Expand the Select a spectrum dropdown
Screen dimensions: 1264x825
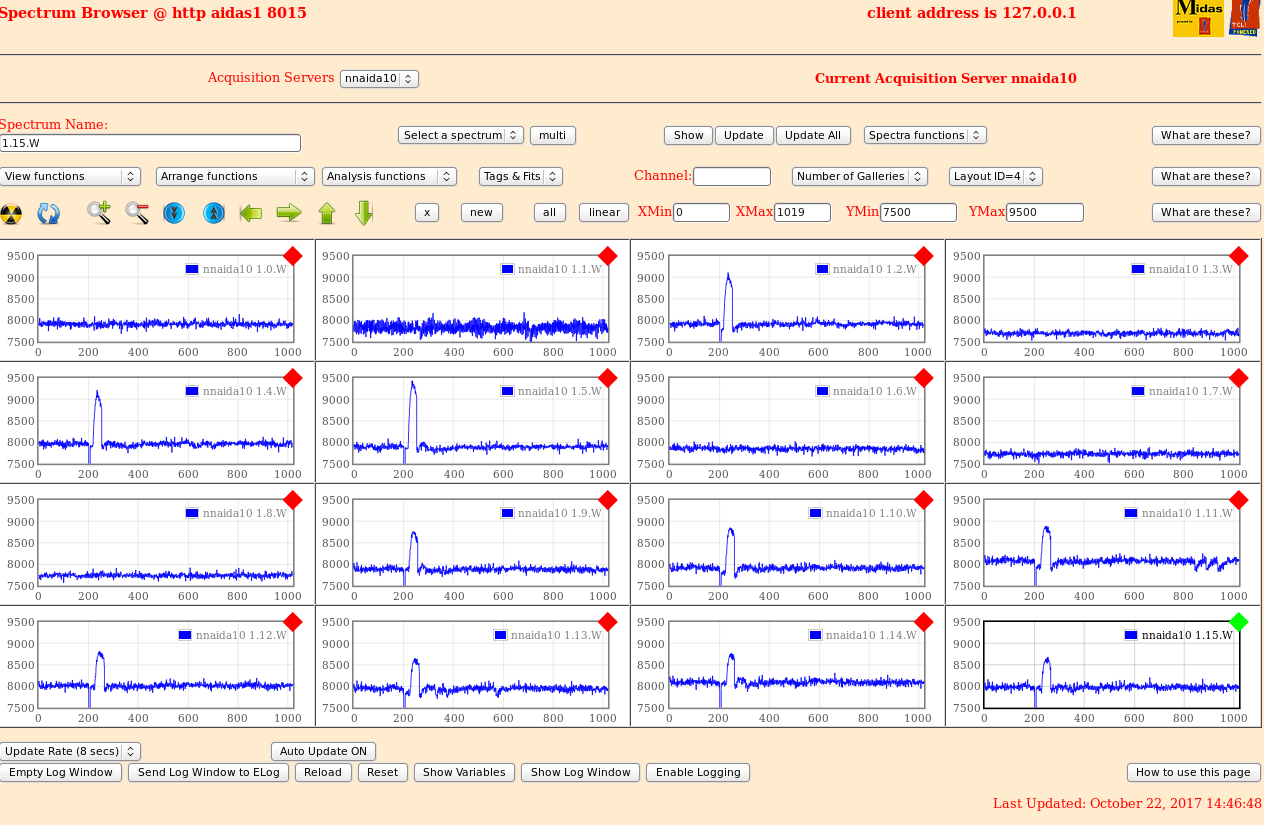coord(460,135)
